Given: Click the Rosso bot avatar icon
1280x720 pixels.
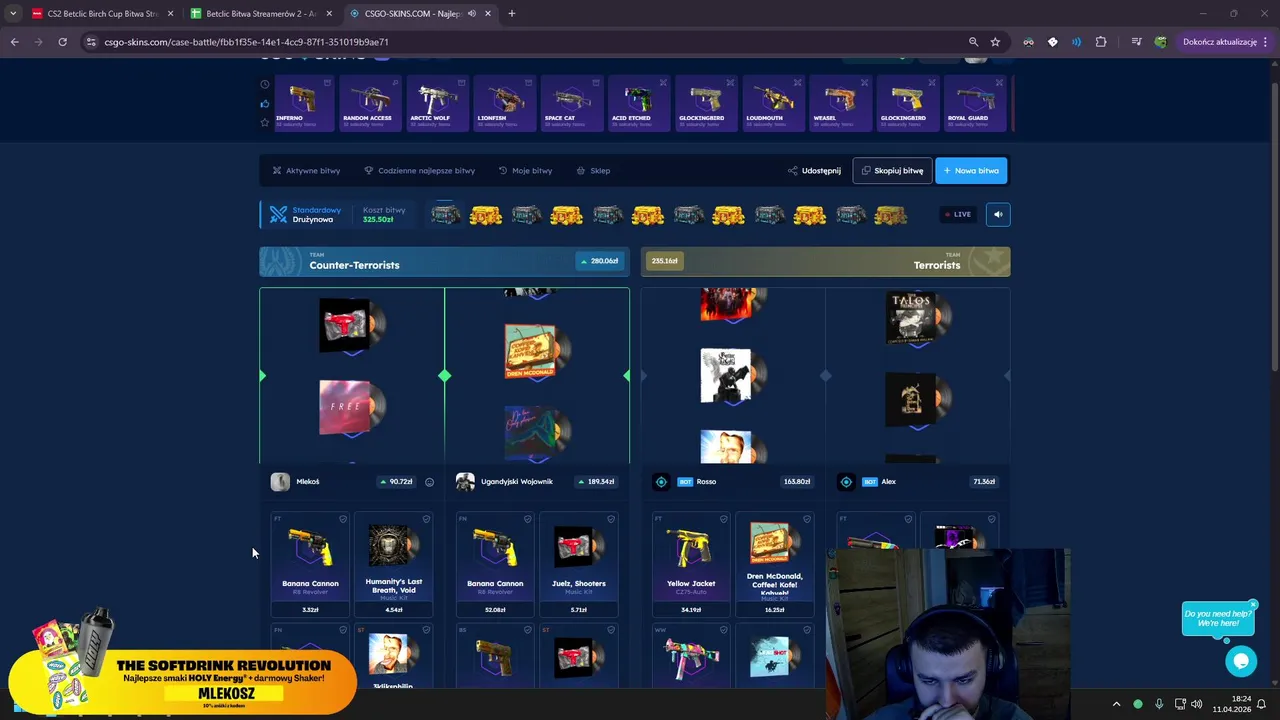Looking at the screenshot, I should pyautogui.click(x=661, y=482).
